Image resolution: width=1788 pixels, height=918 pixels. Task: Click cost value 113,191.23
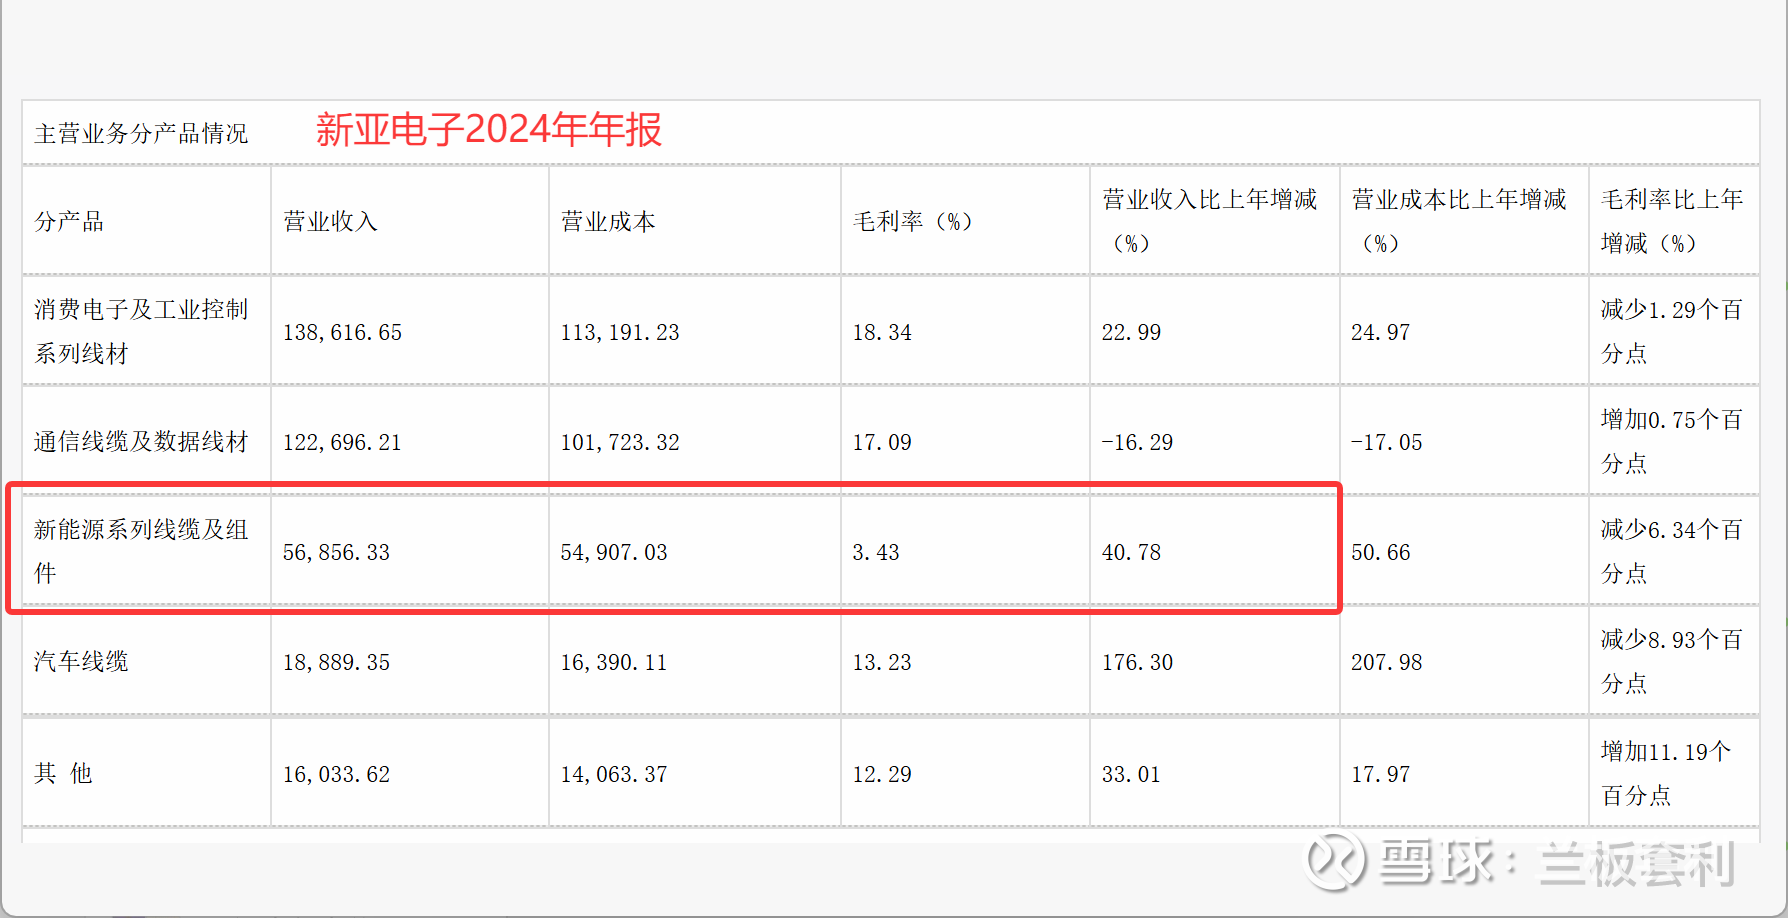pyautogui.click(x=620, y=332)
